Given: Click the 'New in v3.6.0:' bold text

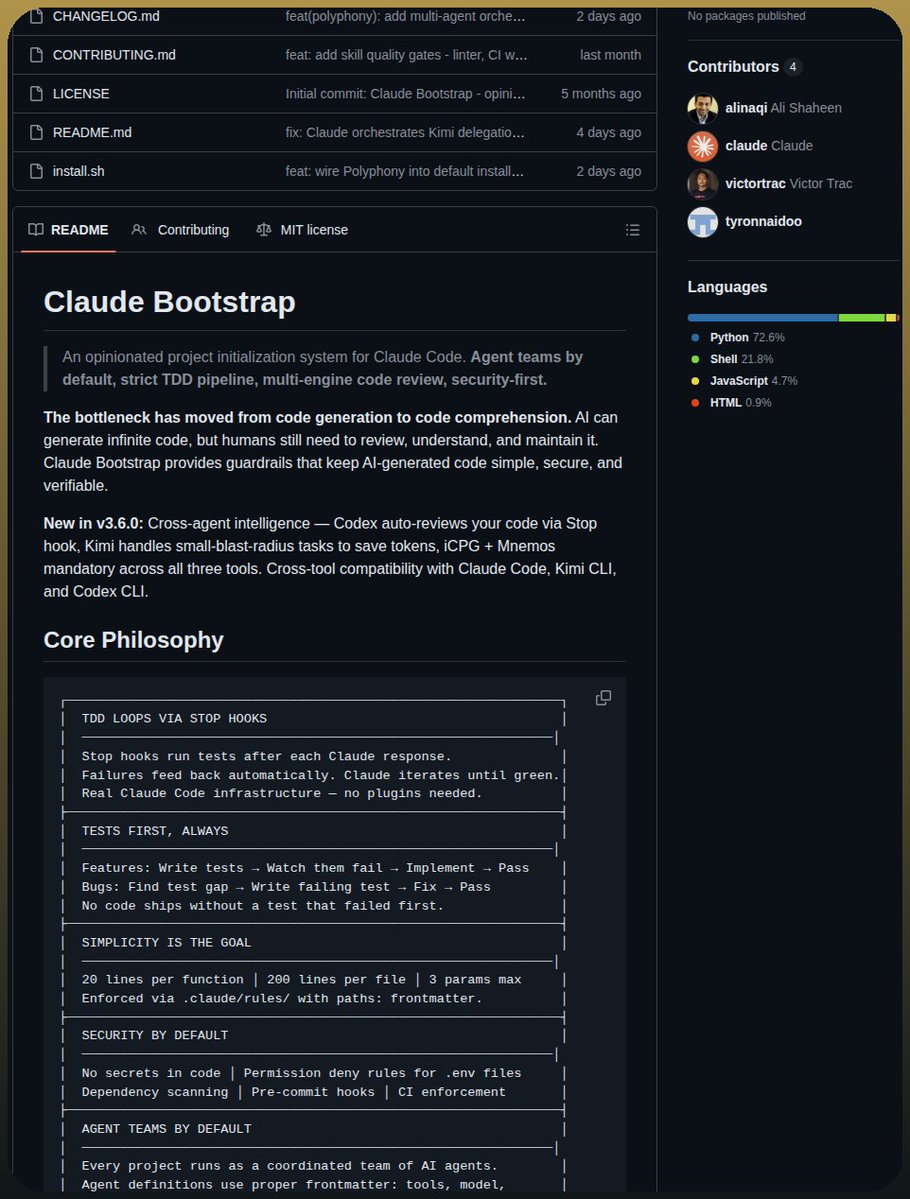Looking at the screenshot, I should pos(93,523).
